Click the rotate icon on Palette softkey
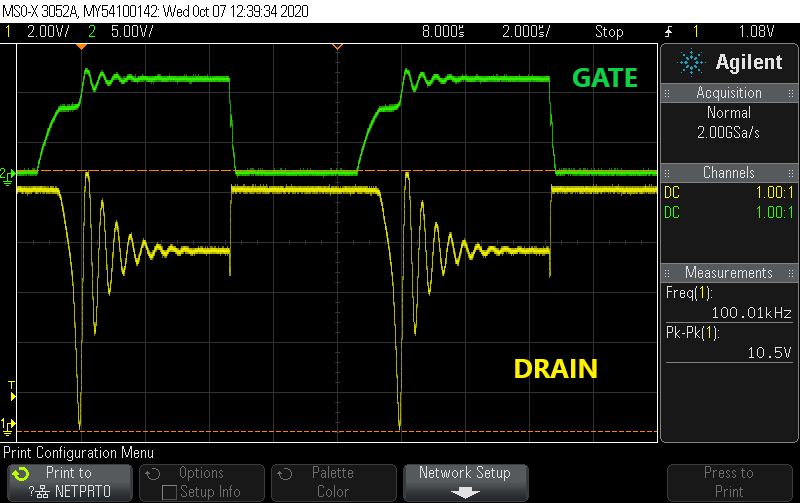This screenshot has height=503, width=800. (x=285, y=474)
